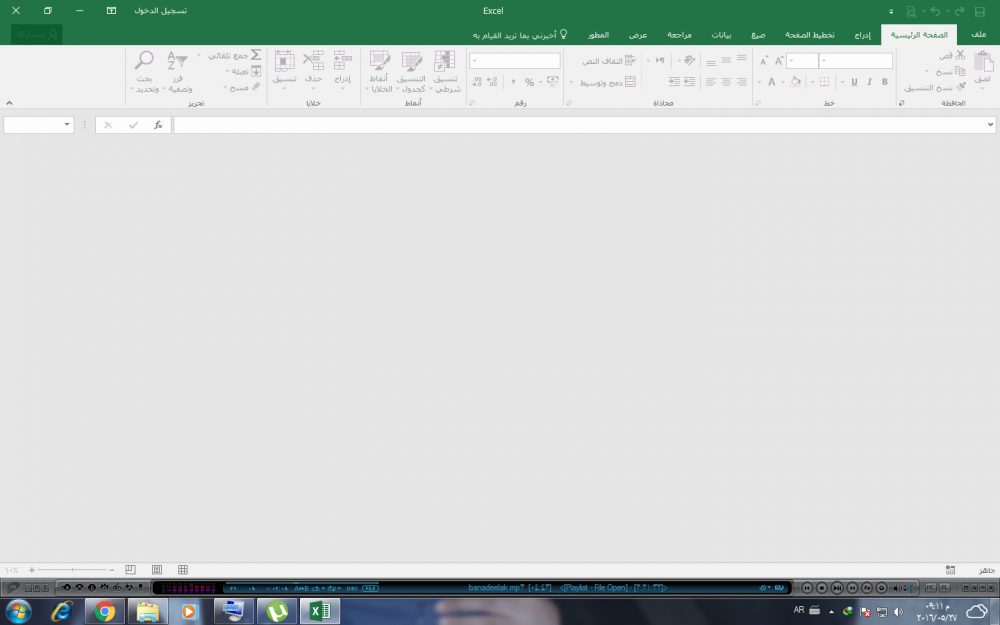
Task: Open the Merge & Center (دمج وتوسيط) dropdown arrow
Action: (x=571, y=82)
